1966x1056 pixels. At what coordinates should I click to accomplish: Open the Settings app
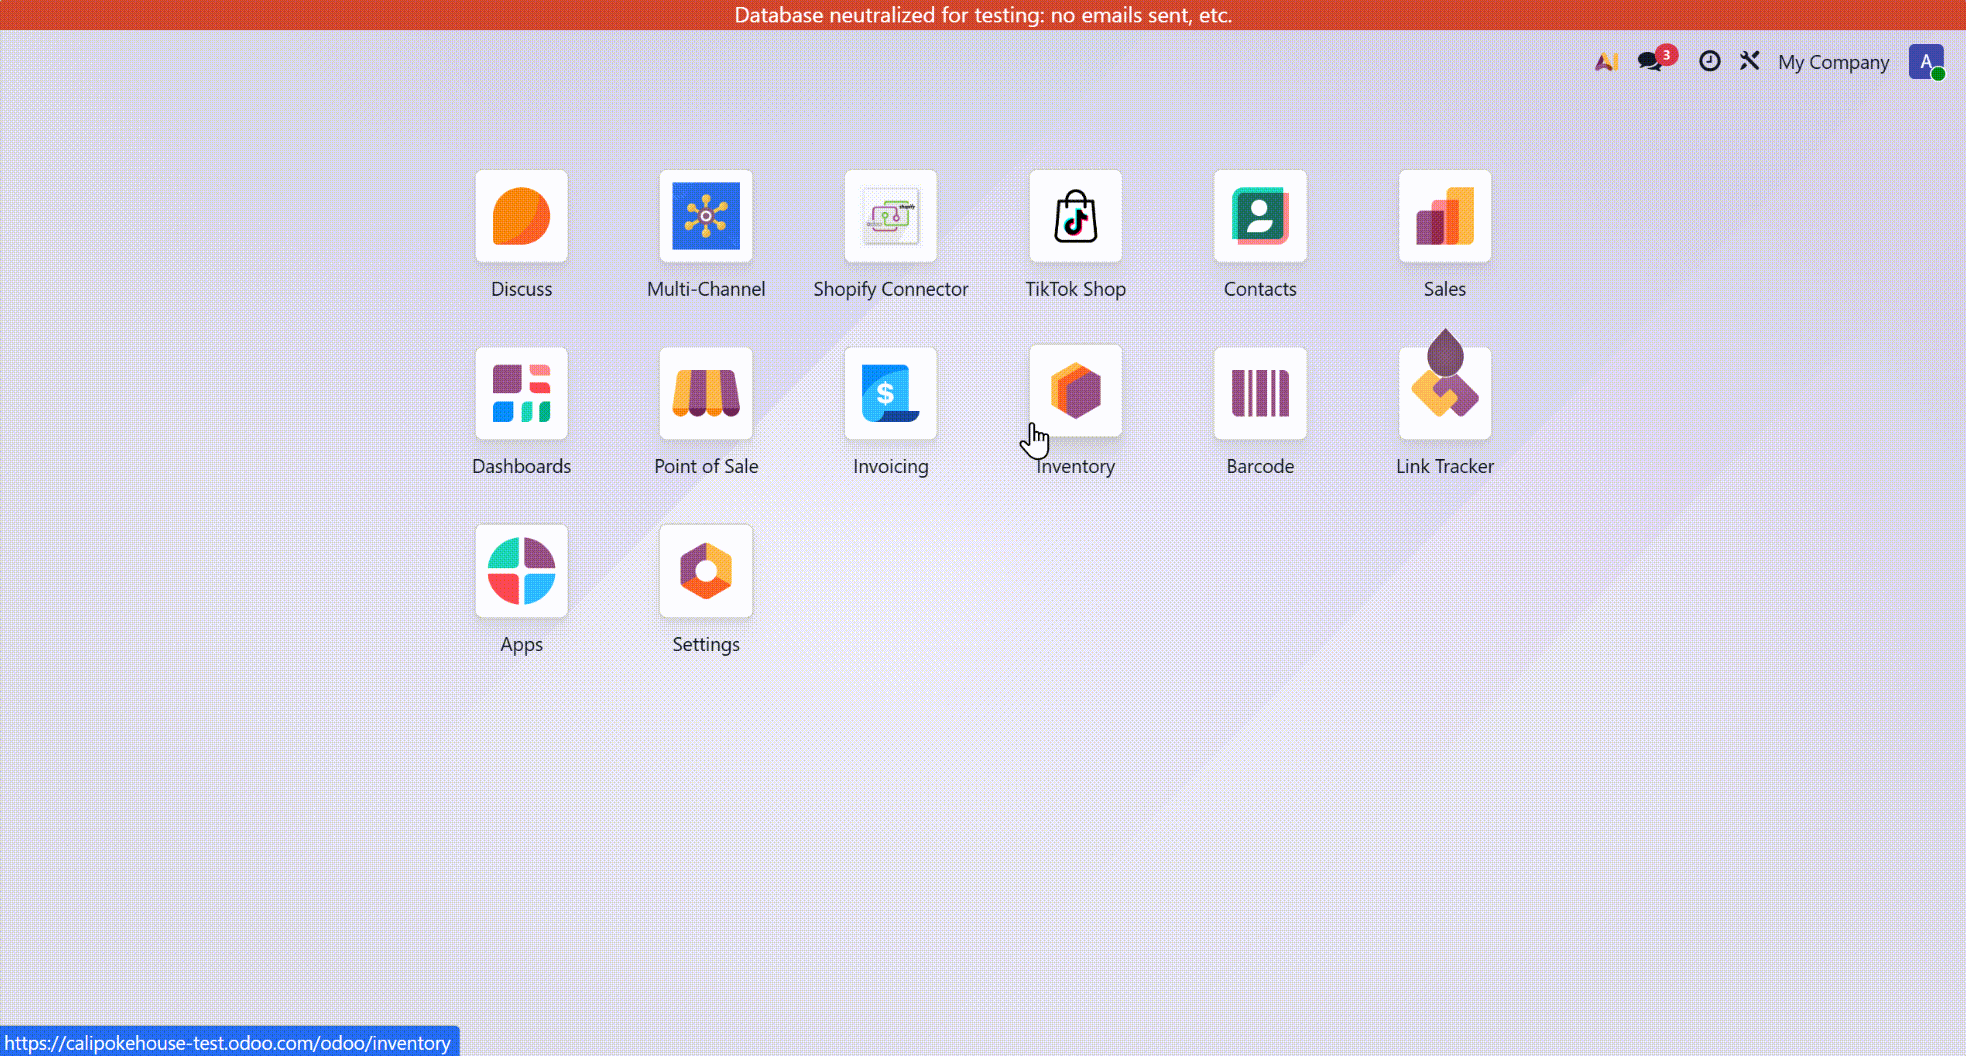705,571
